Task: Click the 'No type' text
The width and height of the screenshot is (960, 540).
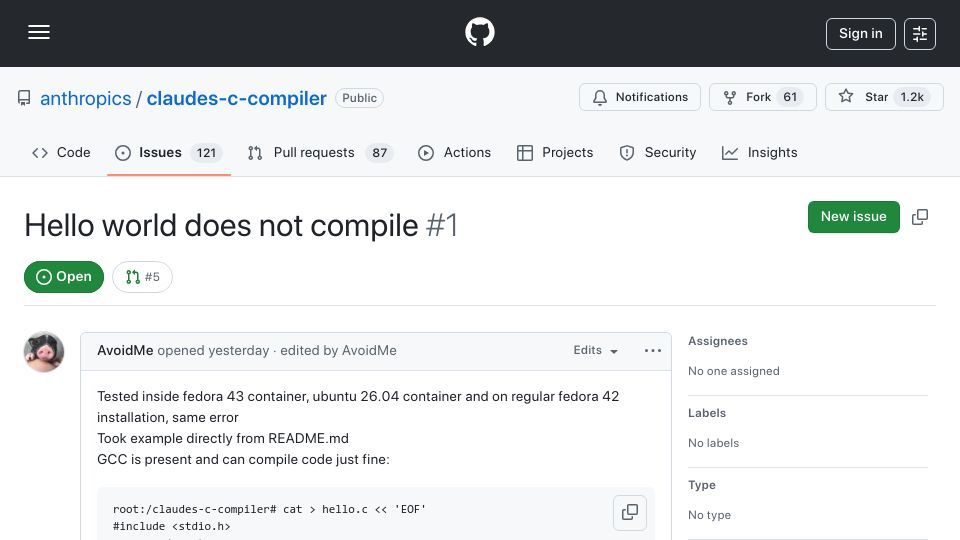Action: [x=709, y=515]
